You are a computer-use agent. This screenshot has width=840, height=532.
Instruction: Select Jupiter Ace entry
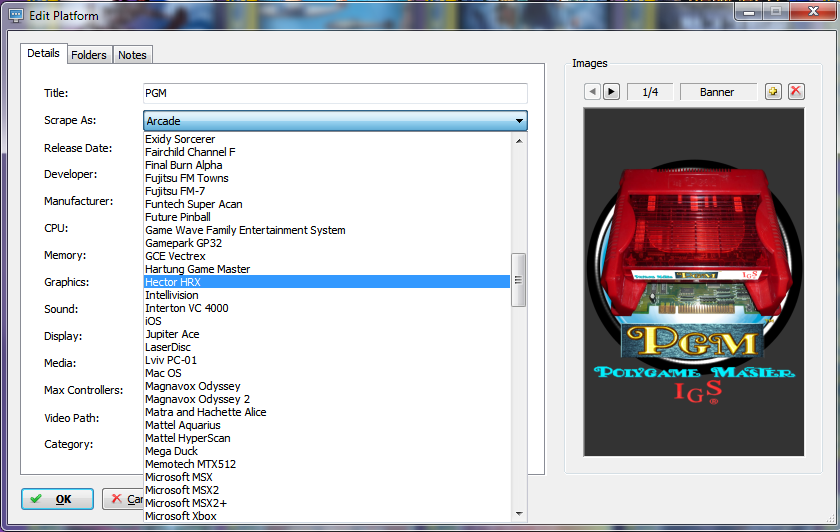pos(327,334)
